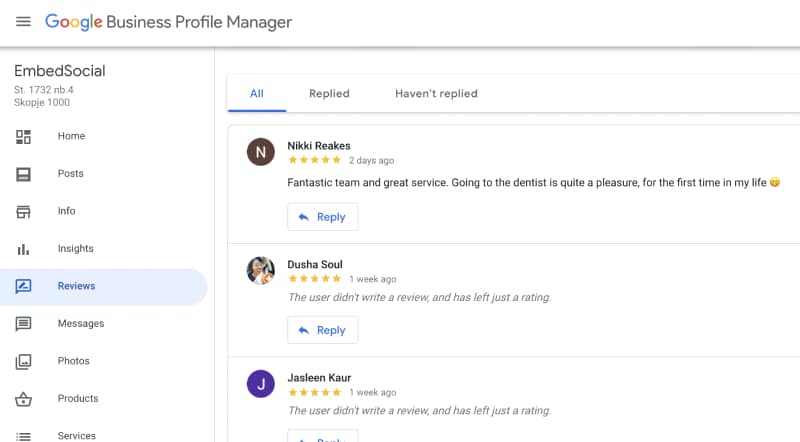This screenshot has height=442, width=800.
Task: Click Nikki Reakes' five-star rating
Action: tap(314, 160)
